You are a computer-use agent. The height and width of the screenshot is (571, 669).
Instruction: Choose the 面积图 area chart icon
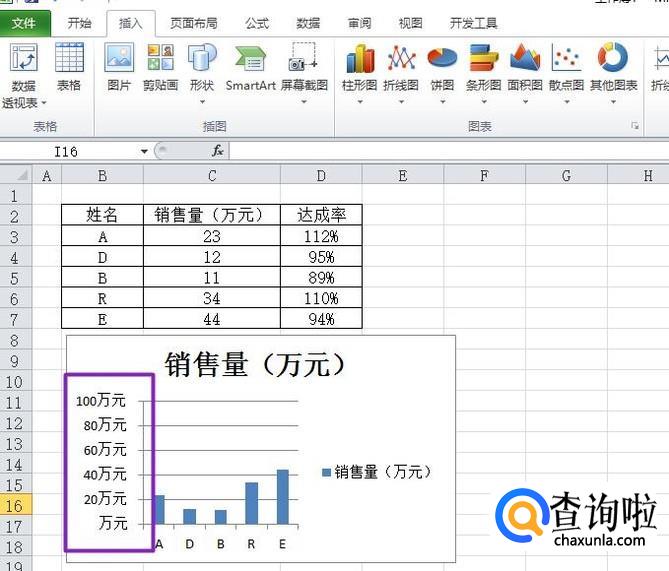[x=525, y=57]
